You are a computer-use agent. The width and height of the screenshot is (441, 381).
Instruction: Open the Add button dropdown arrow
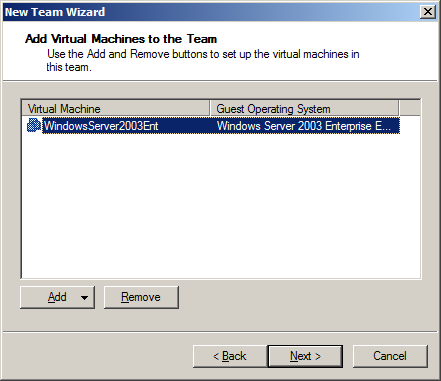(x=84, y=297)
